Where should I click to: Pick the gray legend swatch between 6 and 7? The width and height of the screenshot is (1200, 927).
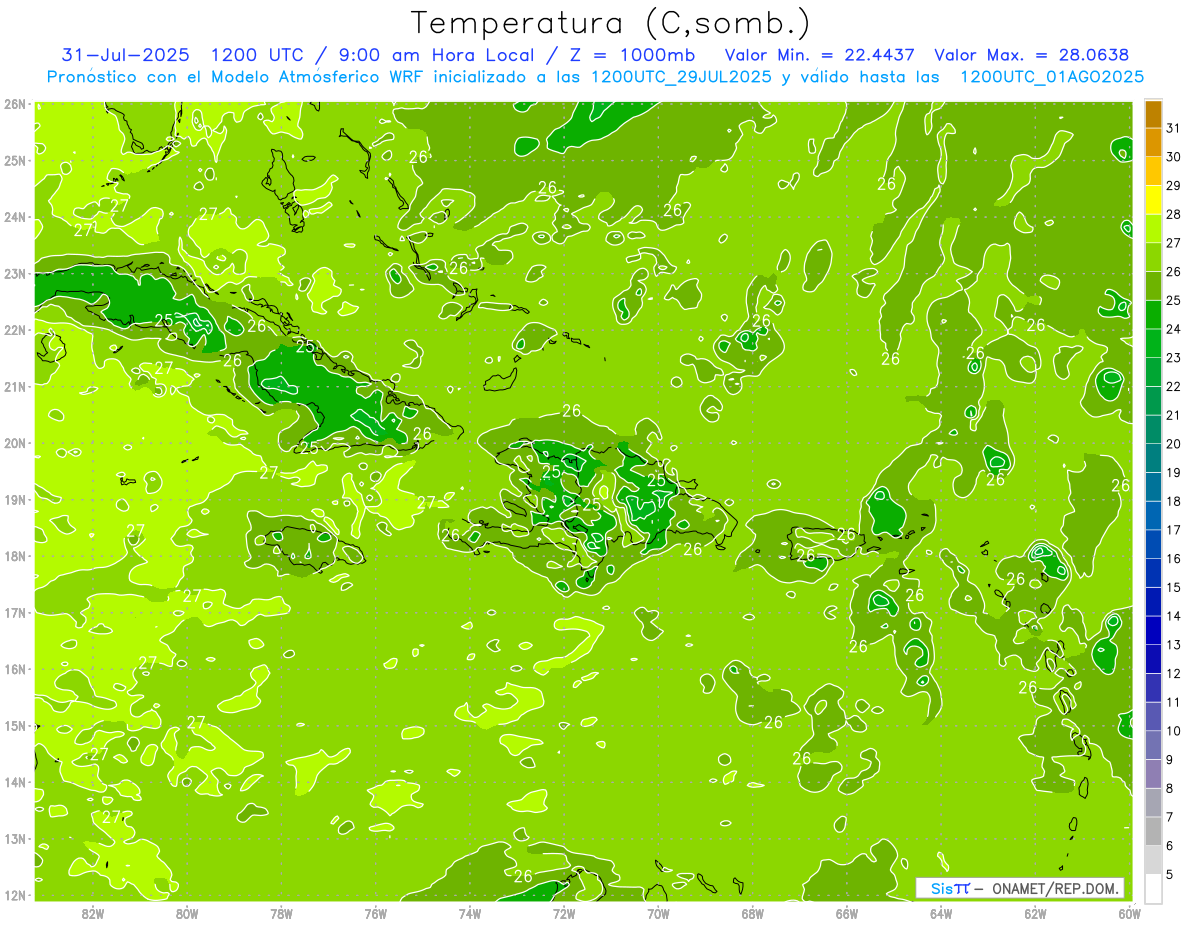click(1154, 832)
